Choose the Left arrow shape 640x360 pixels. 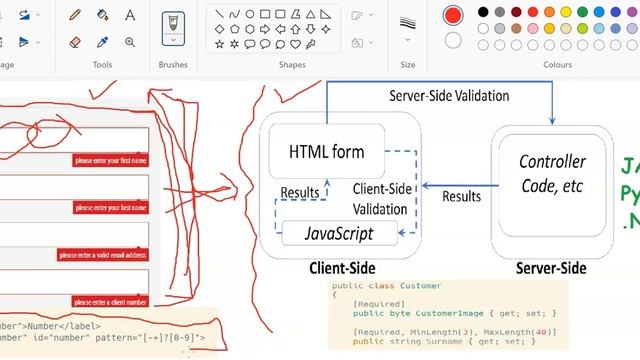[280, 29]
